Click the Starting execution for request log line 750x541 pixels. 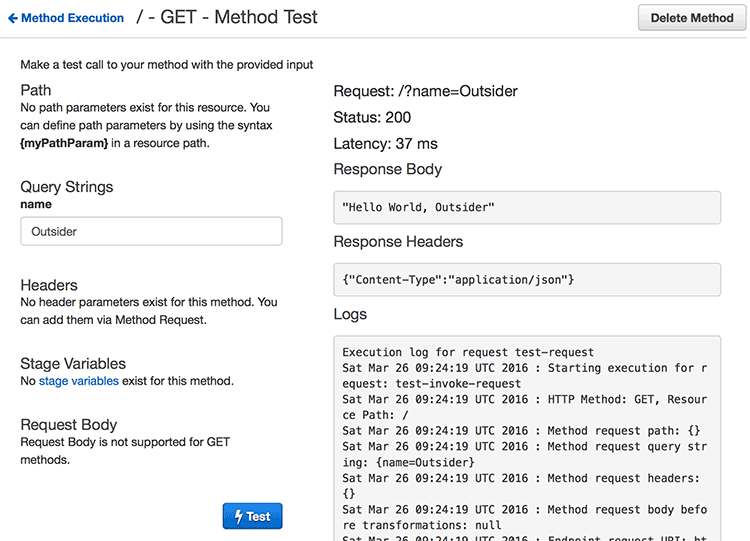[524, 375]
